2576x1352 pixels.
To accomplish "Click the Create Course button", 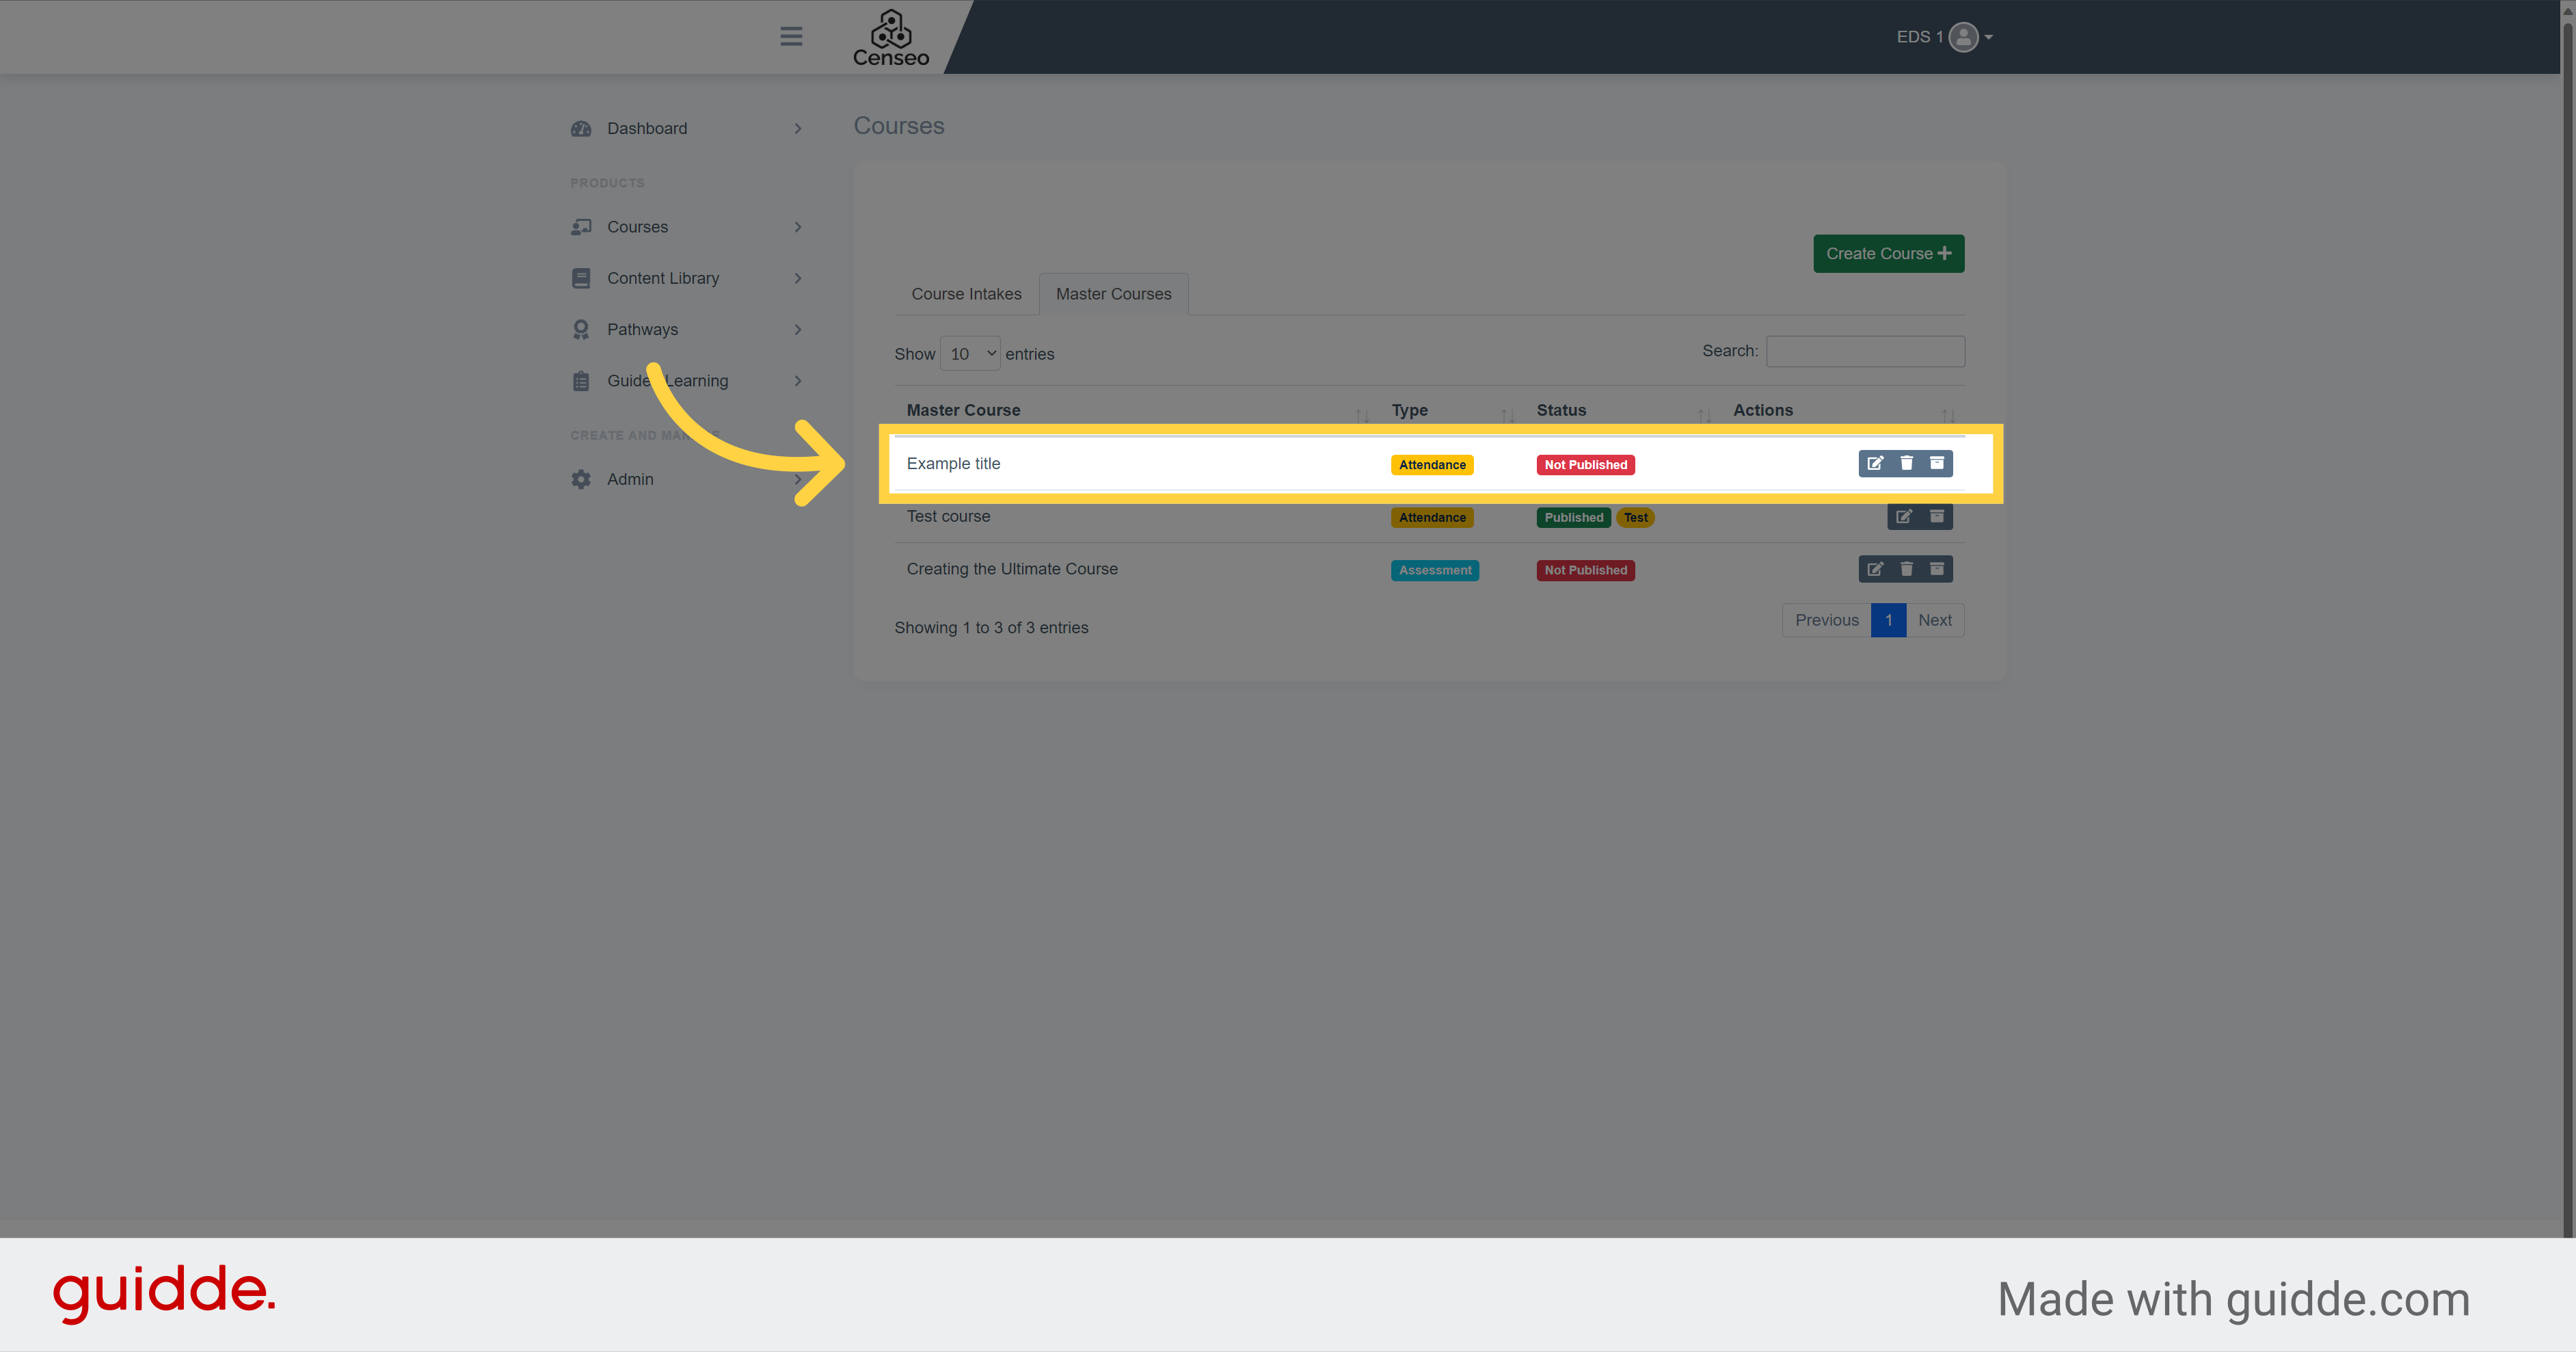I will pos(1888,252).
